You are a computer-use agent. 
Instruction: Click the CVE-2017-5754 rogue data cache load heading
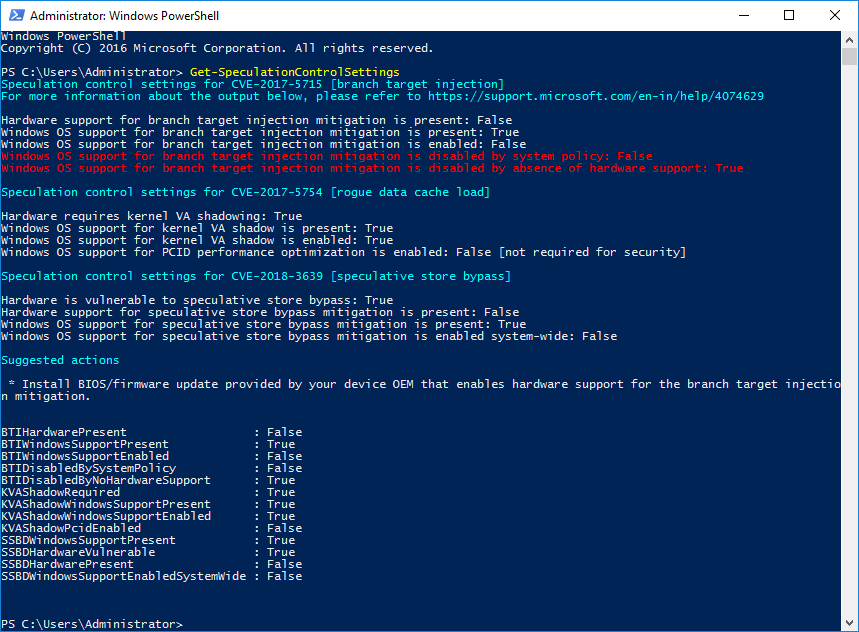coord(245,192)
